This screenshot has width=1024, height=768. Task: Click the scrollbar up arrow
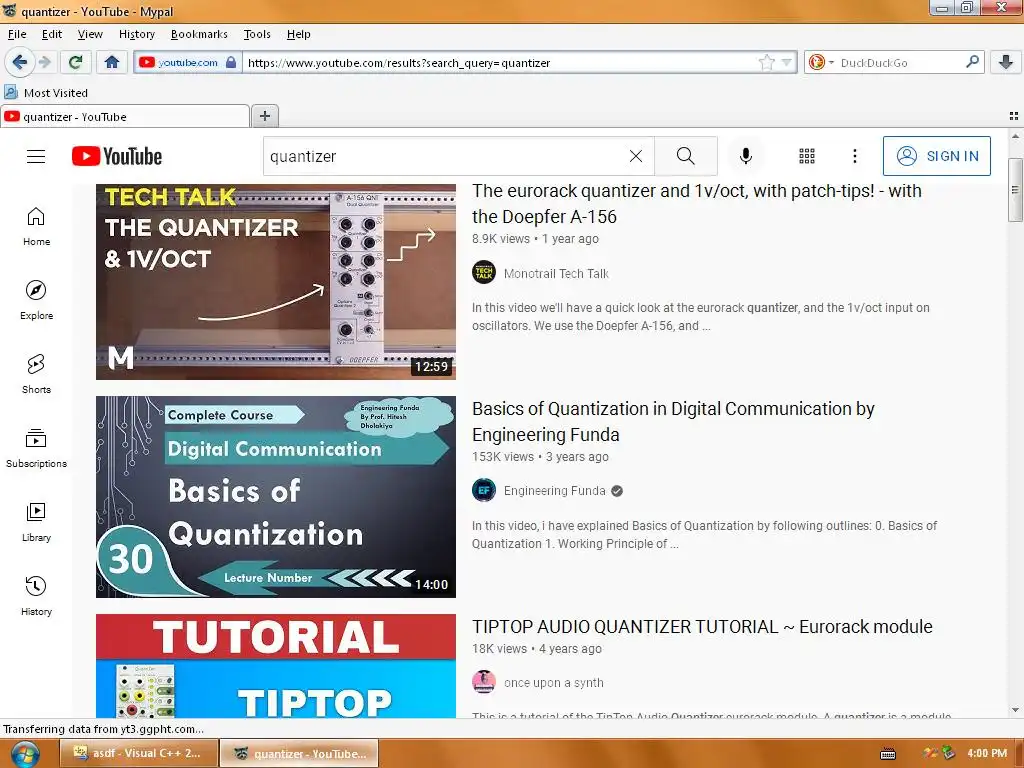(1015, 136)
